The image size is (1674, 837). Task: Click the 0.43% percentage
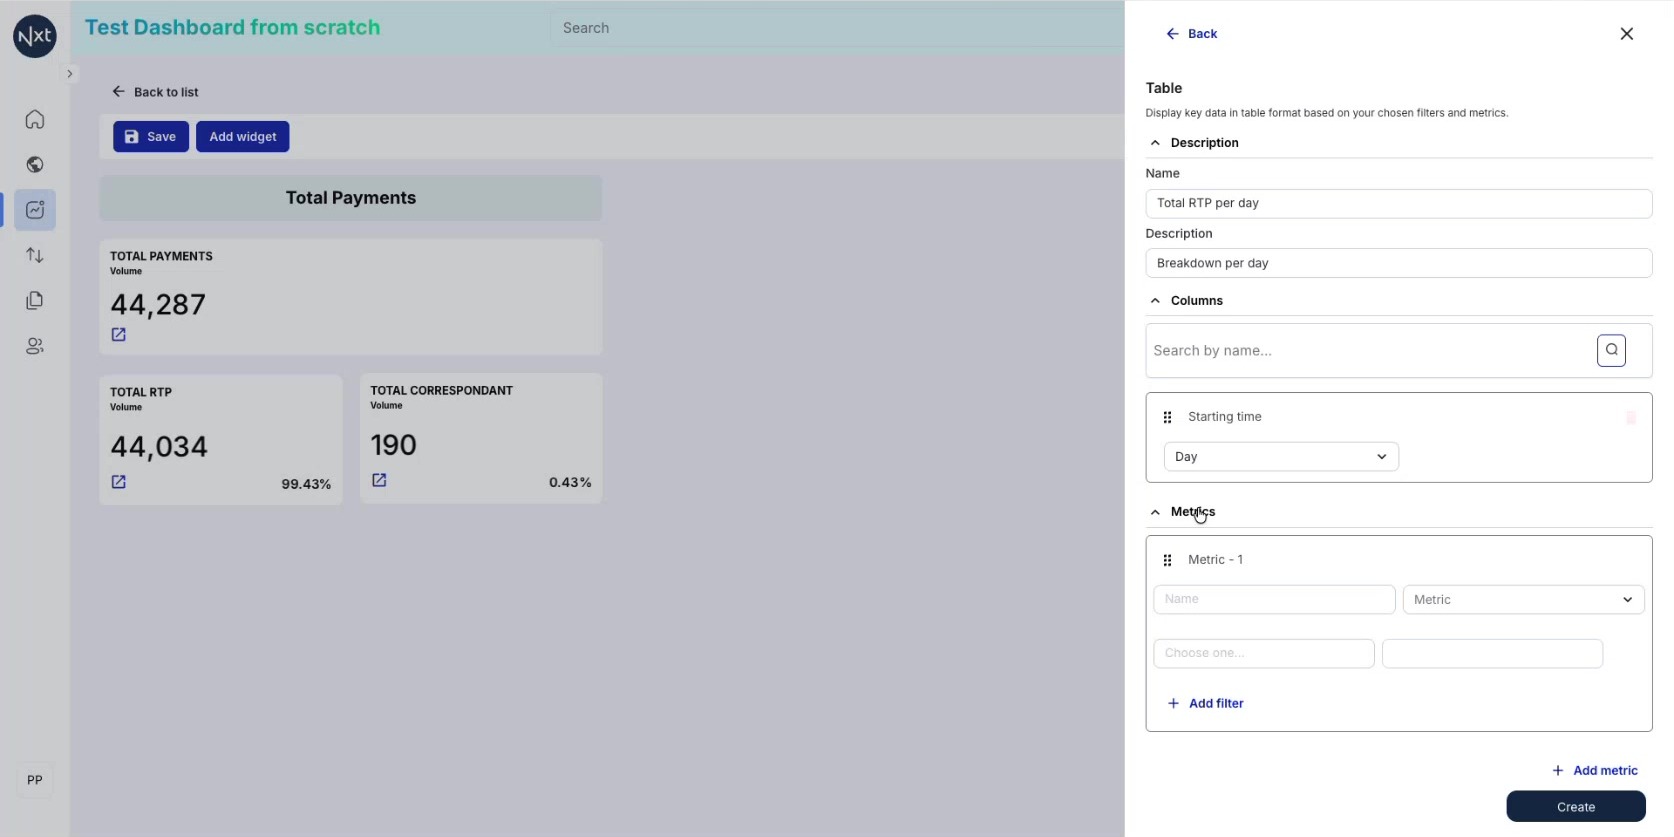tap(570, 482)
